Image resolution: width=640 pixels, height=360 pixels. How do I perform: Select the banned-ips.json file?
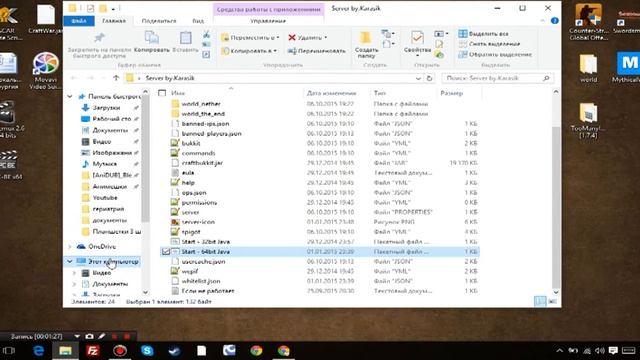coord(205,124)
